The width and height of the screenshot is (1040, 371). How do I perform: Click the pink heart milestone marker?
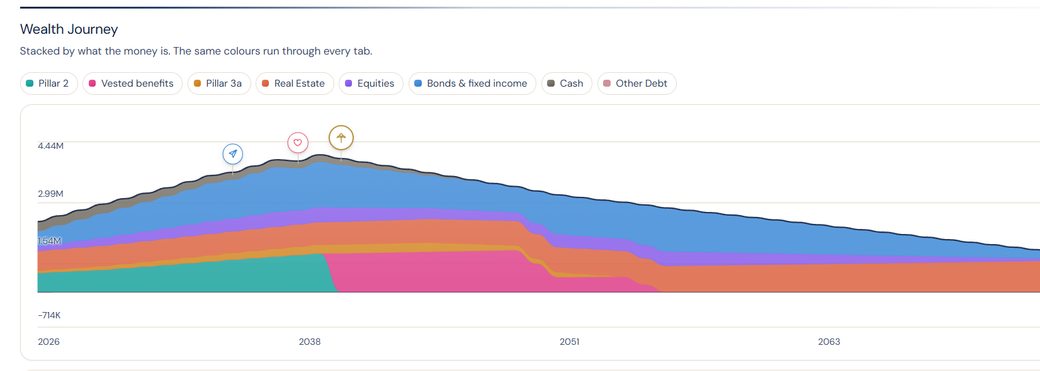point(298,143)
